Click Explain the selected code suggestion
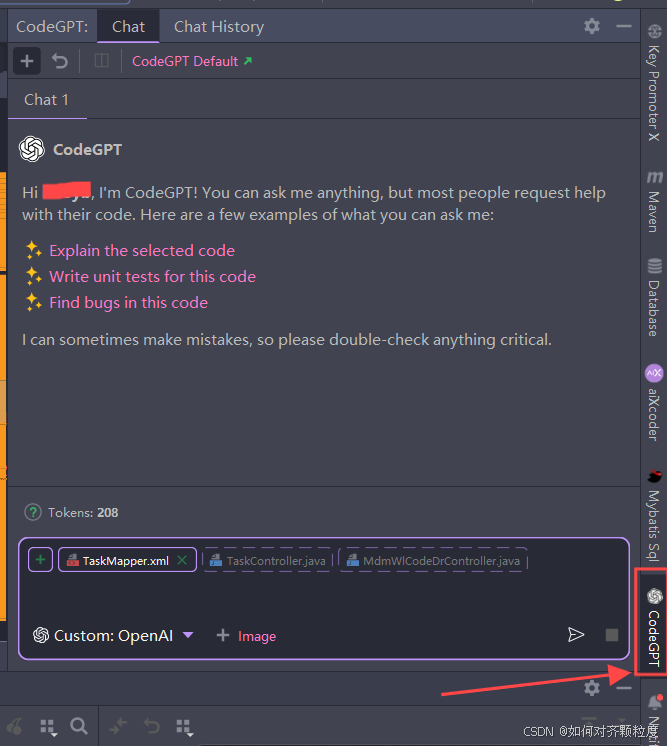Screen dimensions: 667x746 [x=142, y=251]
